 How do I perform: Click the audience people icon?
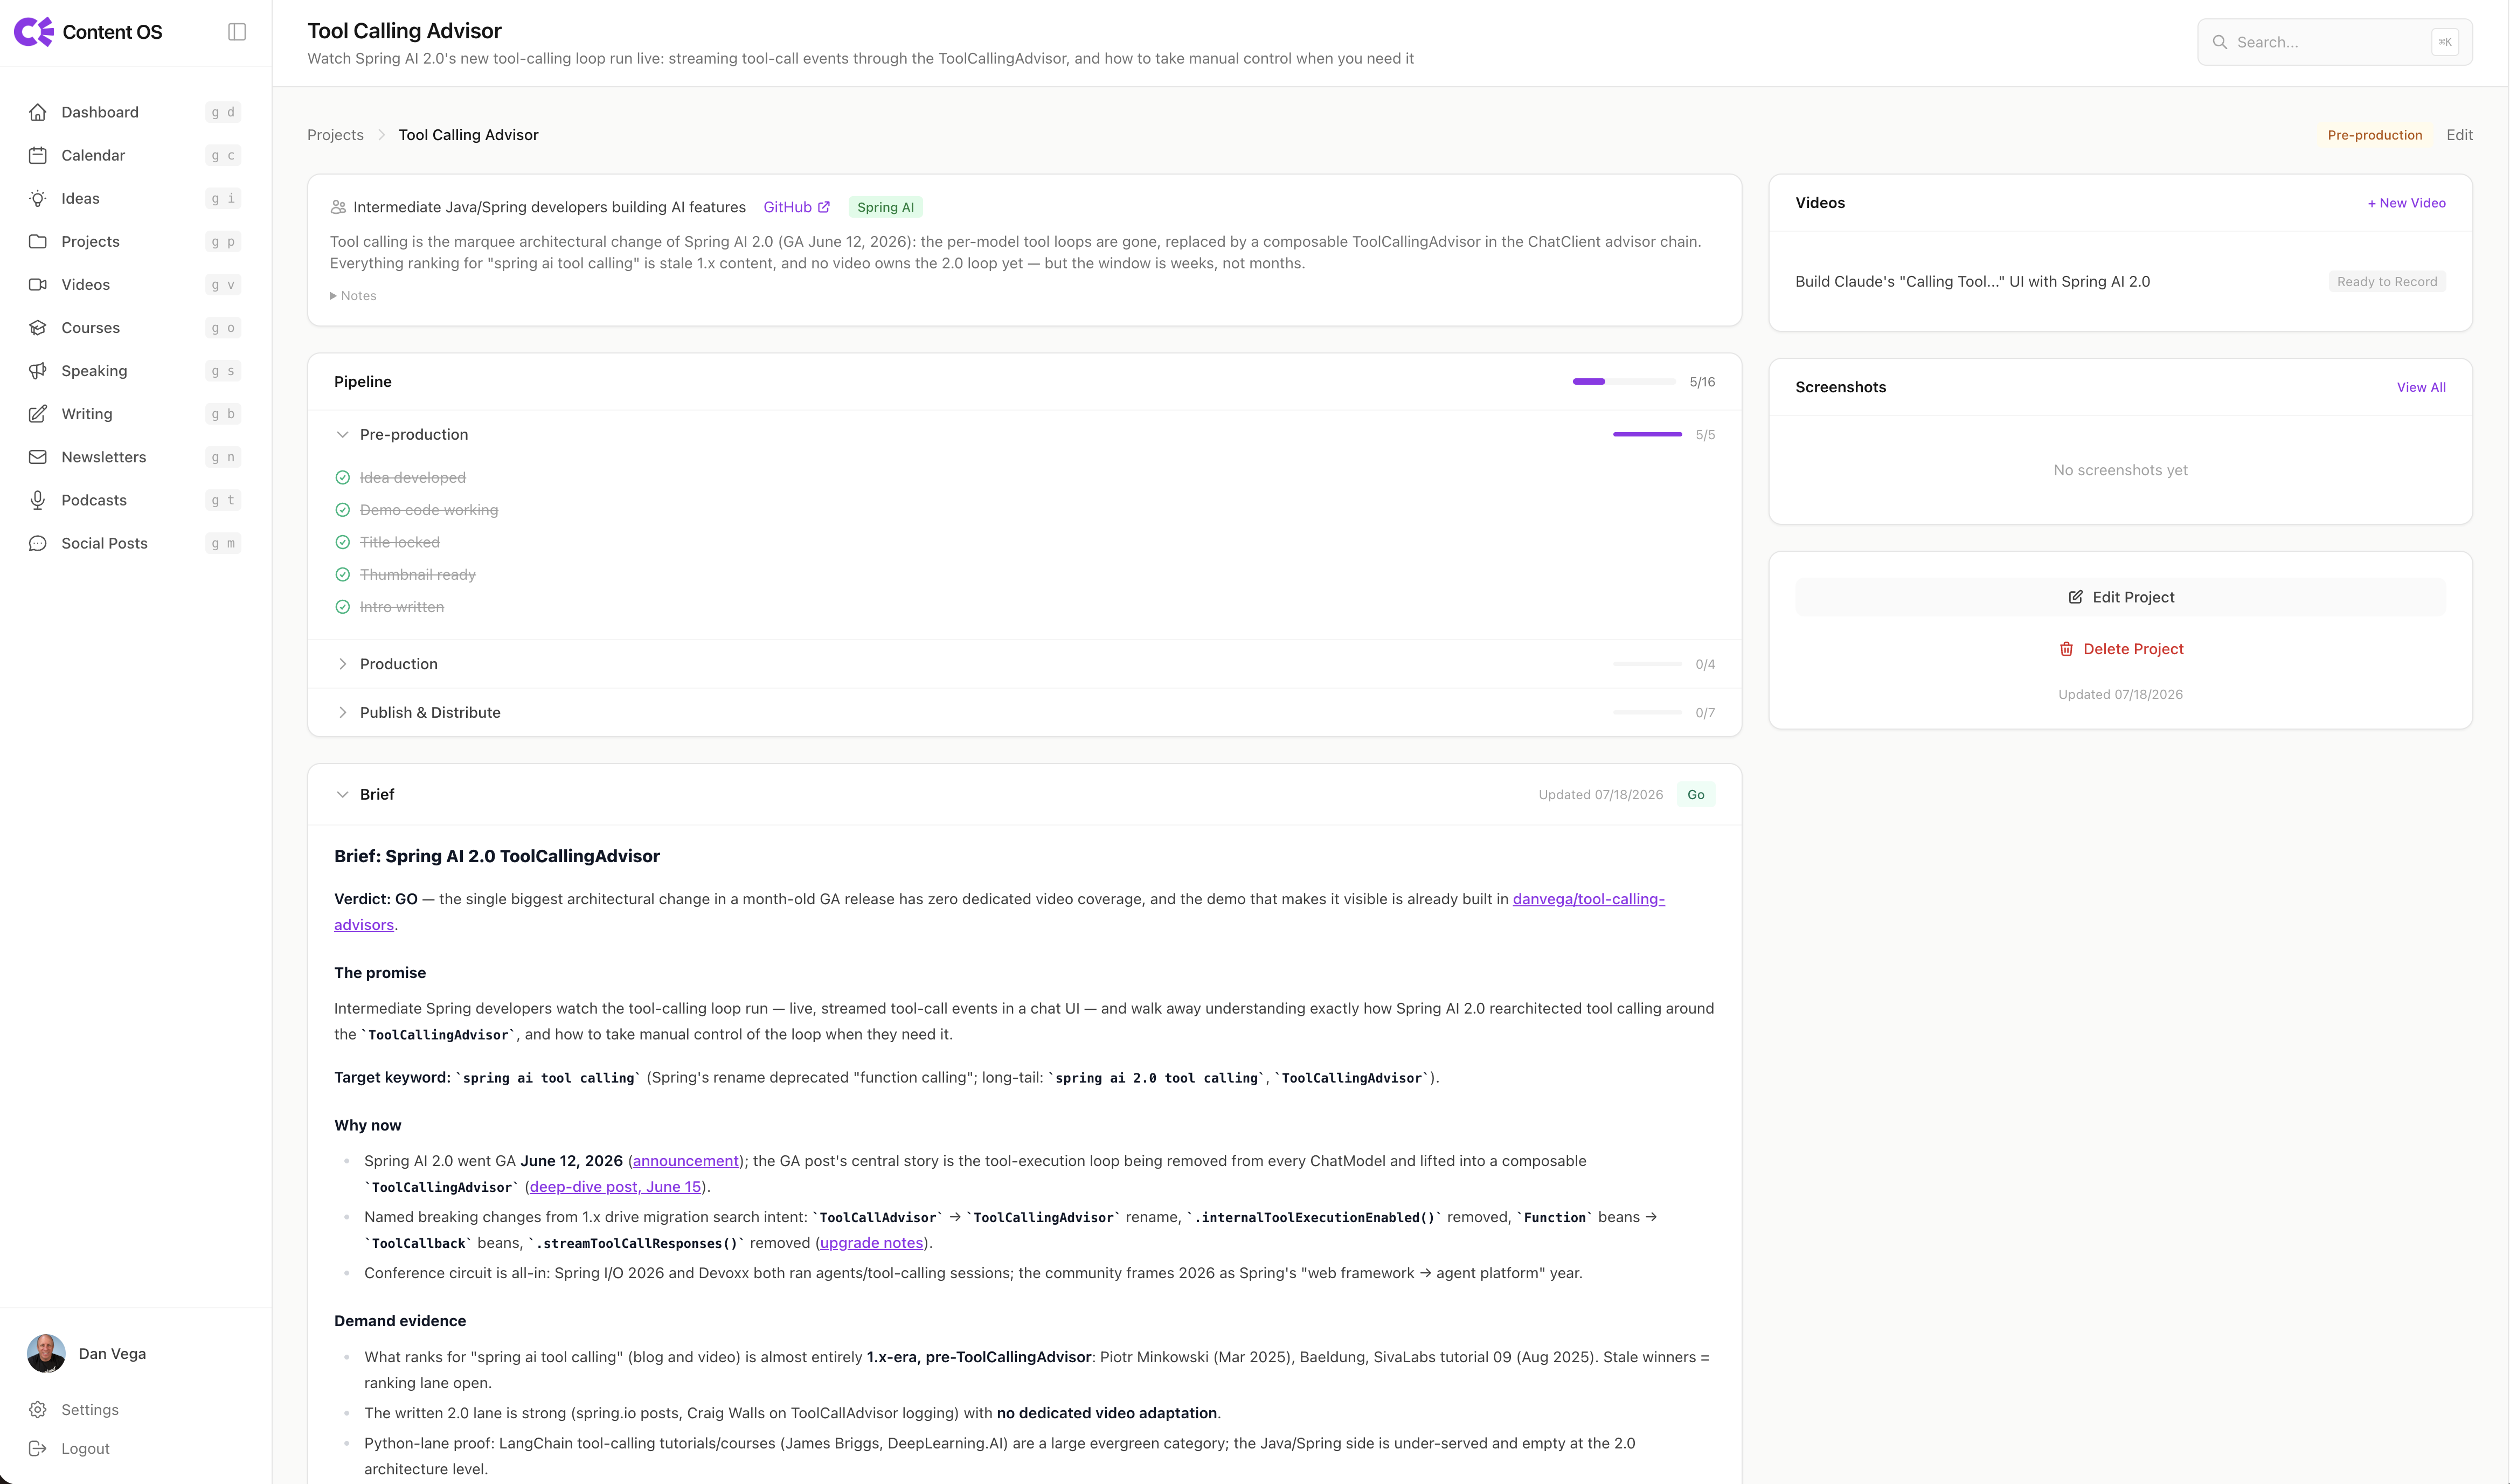tap(338, 207)
